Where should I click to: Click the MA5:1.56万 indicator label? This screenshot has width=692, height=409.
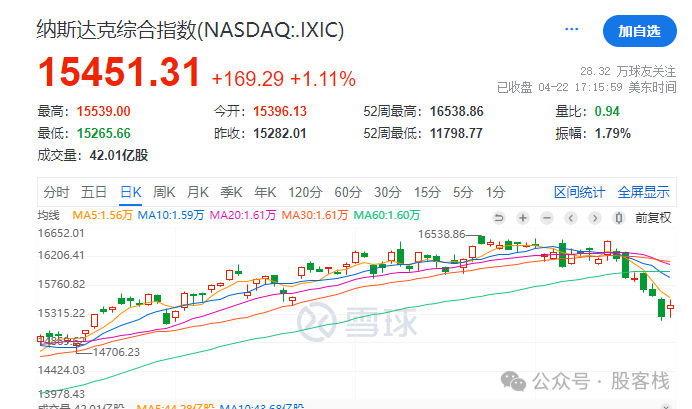click(102, 215)
